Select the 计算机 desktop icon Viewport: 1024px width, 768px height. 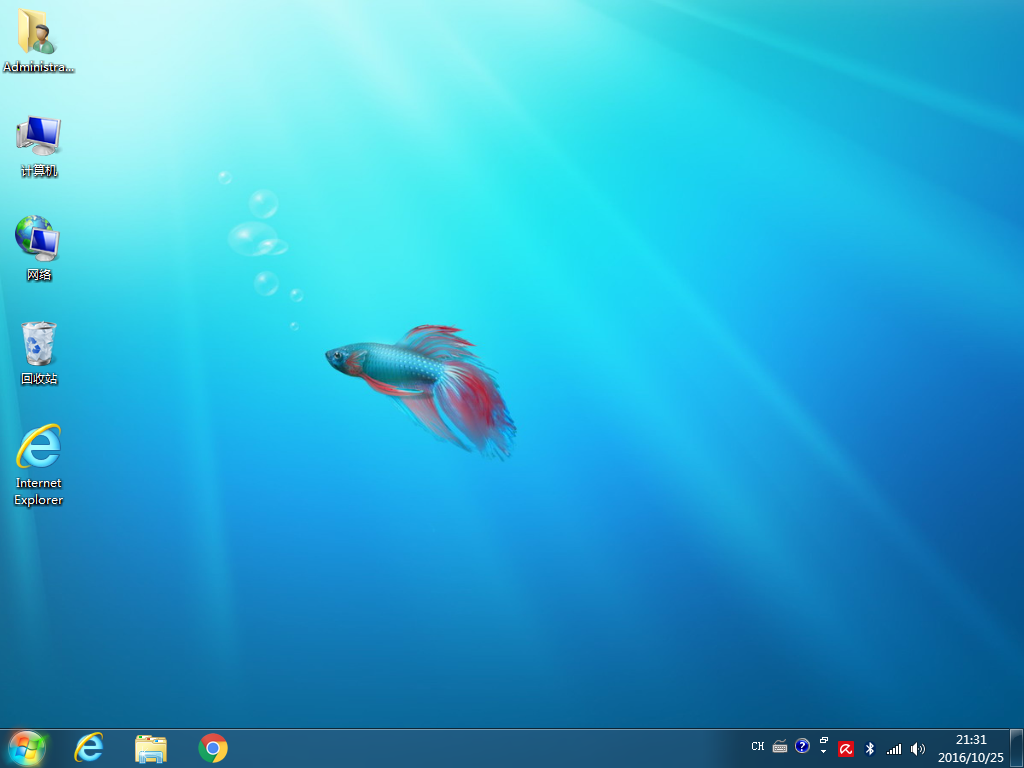point(39,146)
